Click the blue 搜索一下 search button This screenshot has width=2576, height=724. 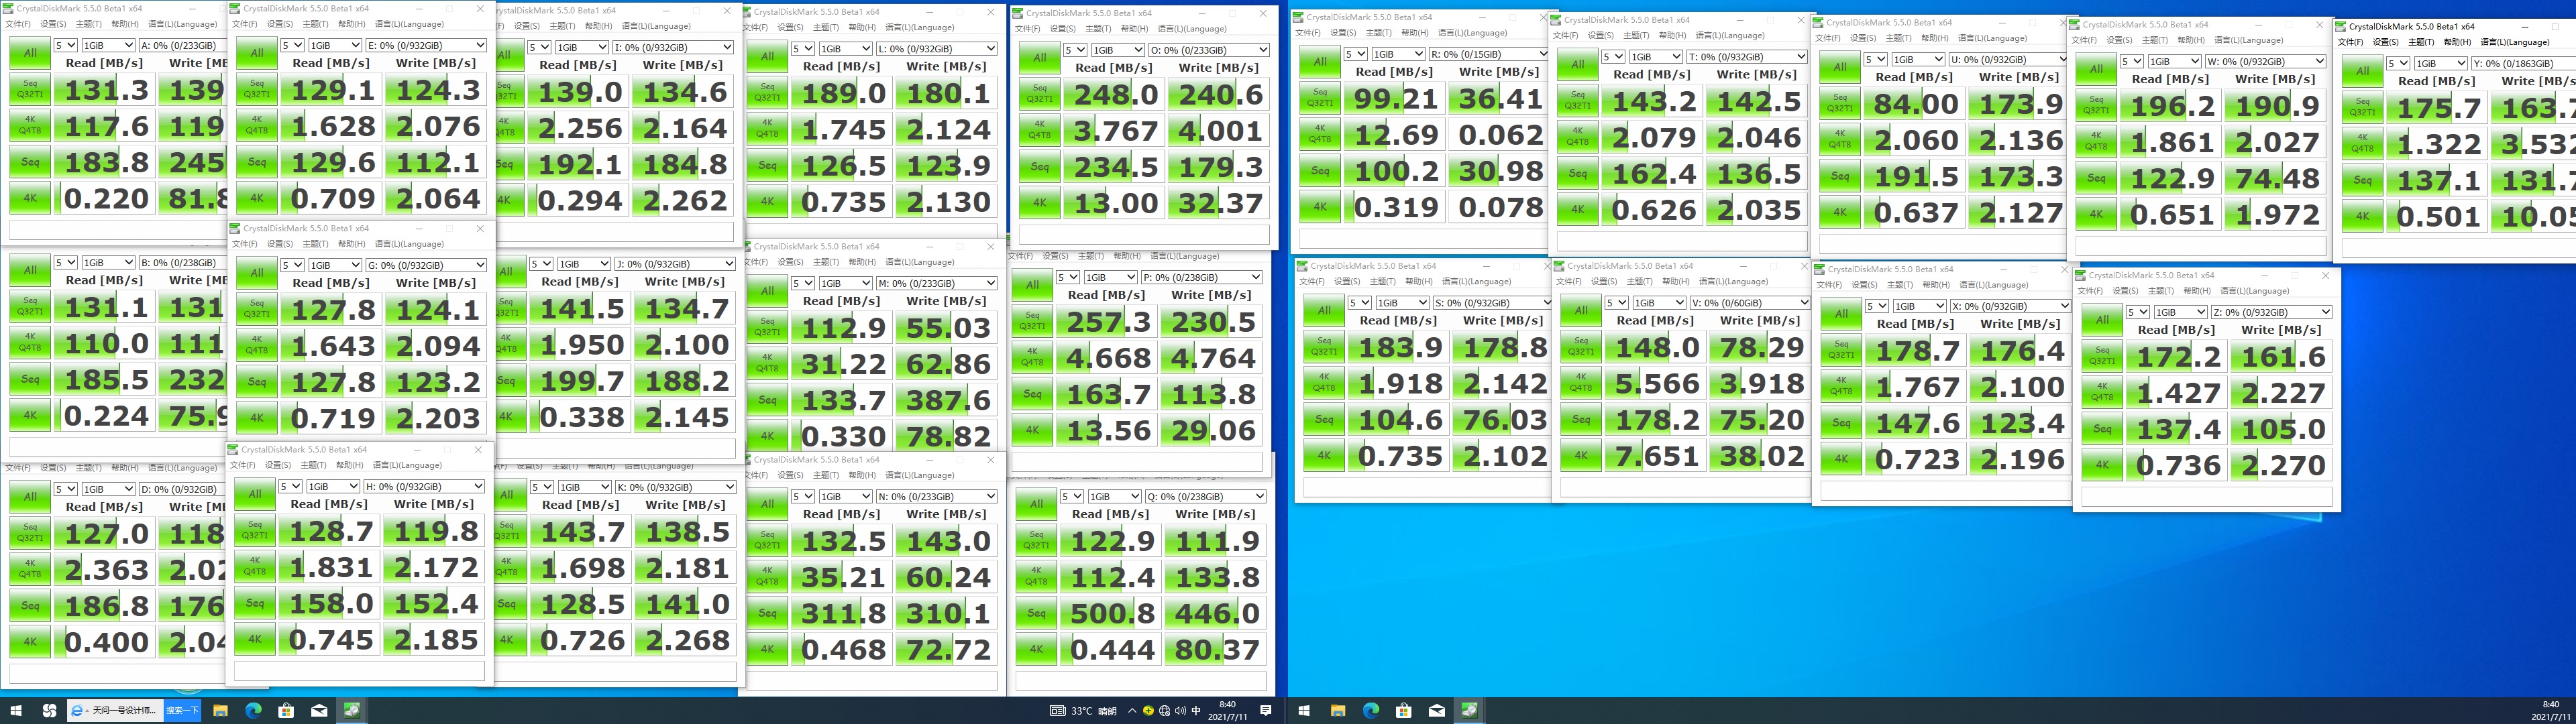(182, 711)
